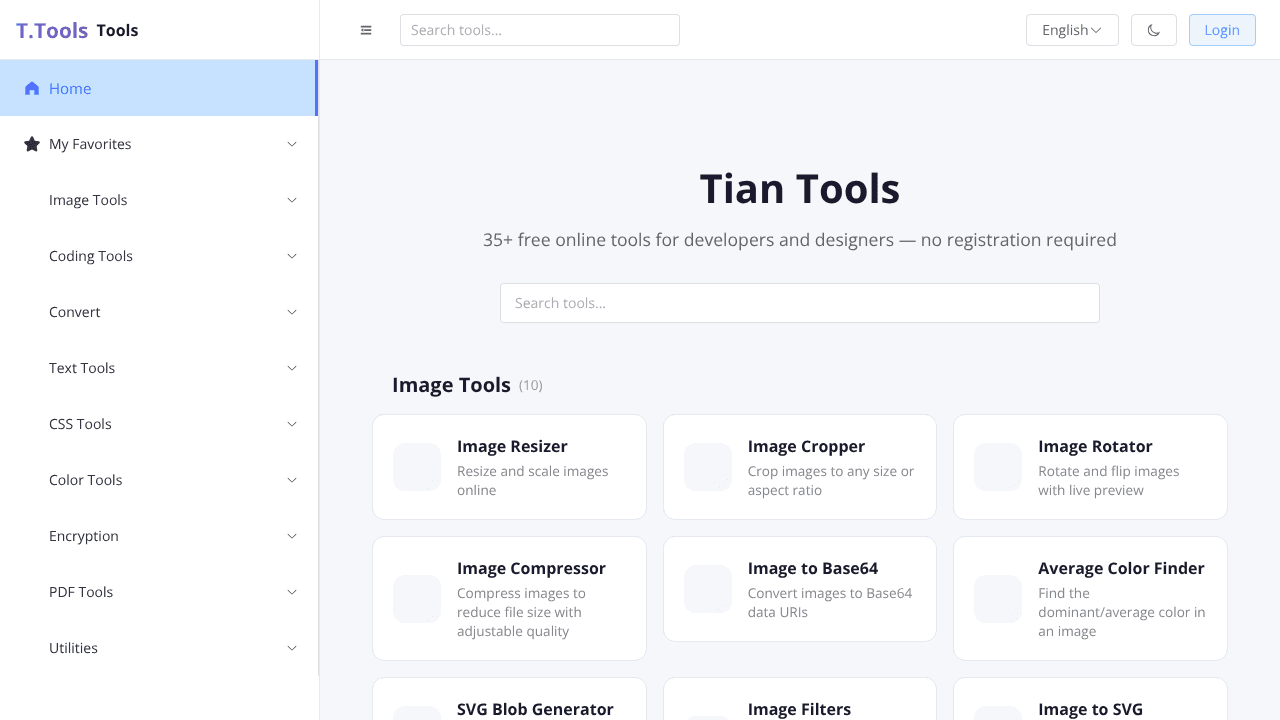Viewport: 1280px width, 720px height.
Task: Expand the My Favorites chevron
Action: 292,144
